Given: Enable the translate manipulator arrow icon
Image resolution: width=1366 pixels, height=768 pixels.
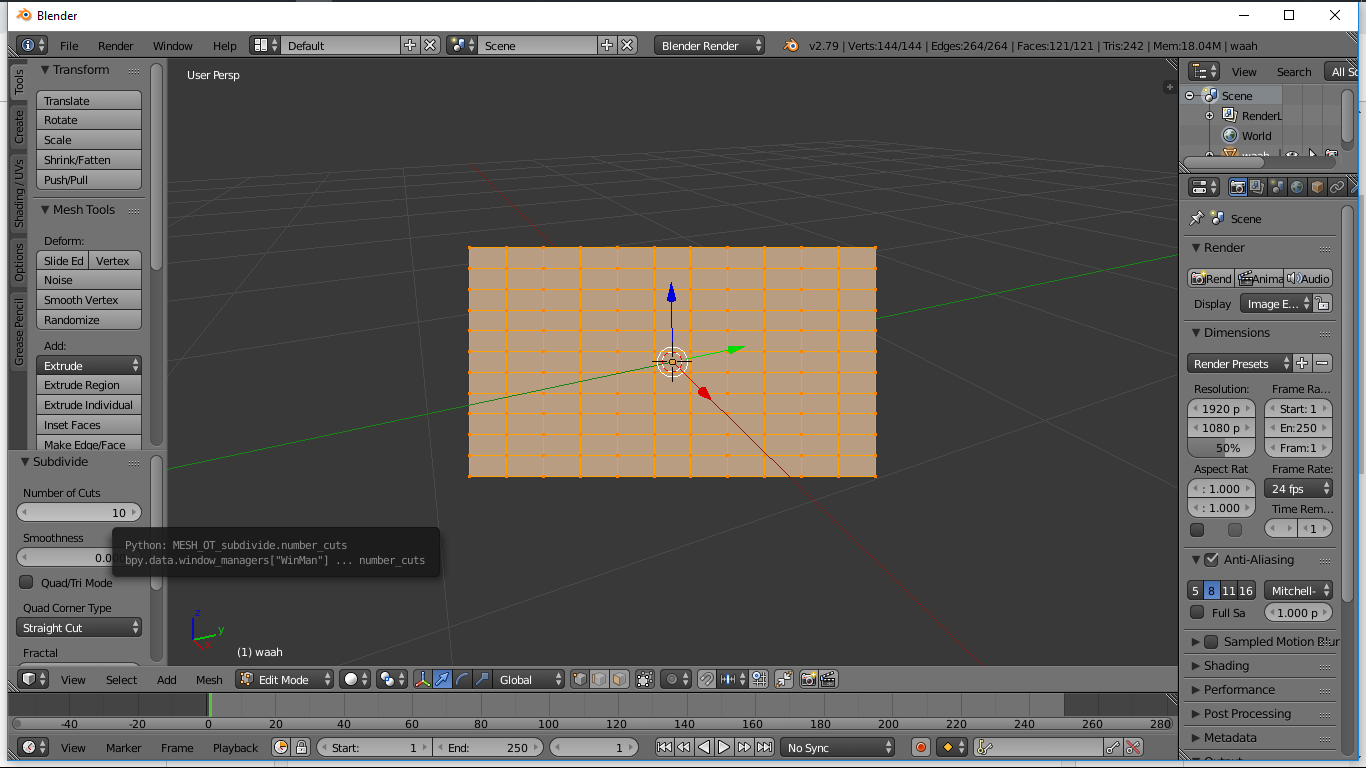Looking at the screenshot, I should (442, 679).
